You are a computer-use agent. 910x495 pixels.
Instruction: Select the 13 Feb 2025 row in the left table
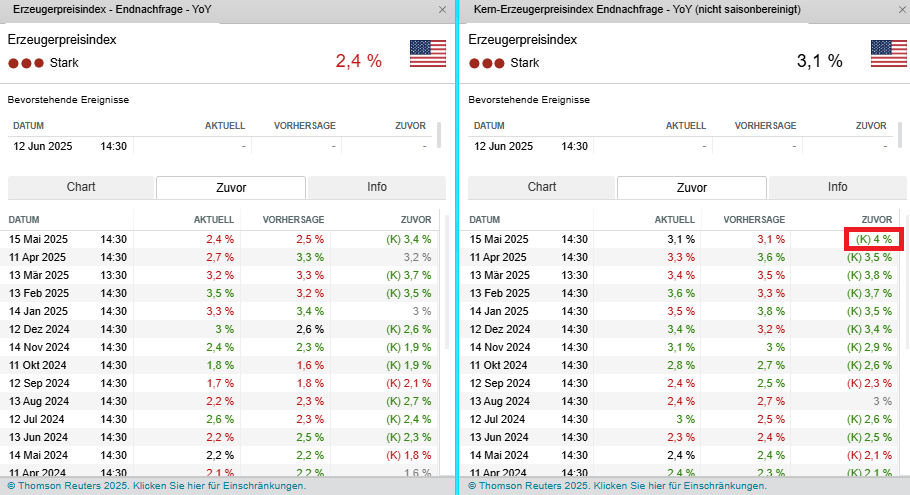tap(221, 293)
